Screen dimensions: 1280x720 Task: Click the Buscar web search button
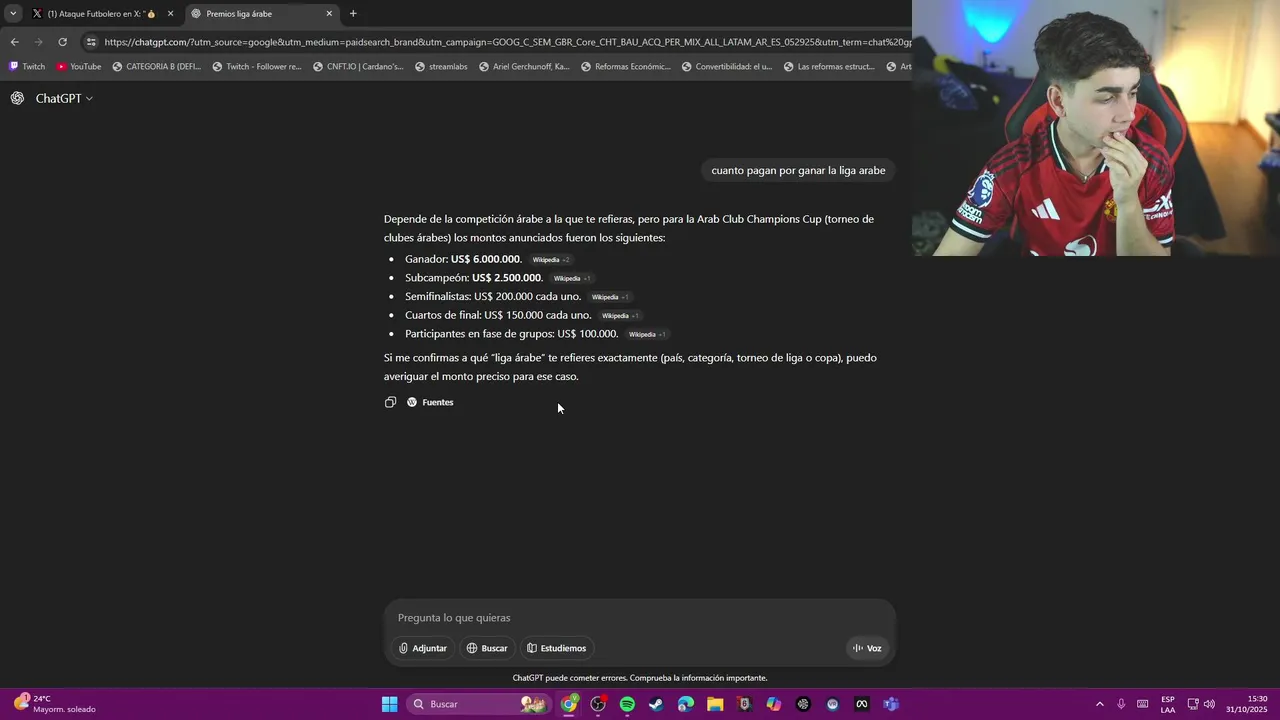pyautogui.click(x=487, y=648)
